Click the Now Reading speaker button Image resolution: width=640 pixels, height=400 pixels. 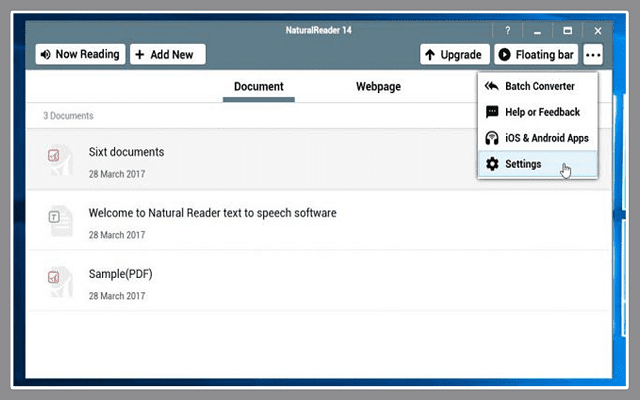(x=79, y=54)
